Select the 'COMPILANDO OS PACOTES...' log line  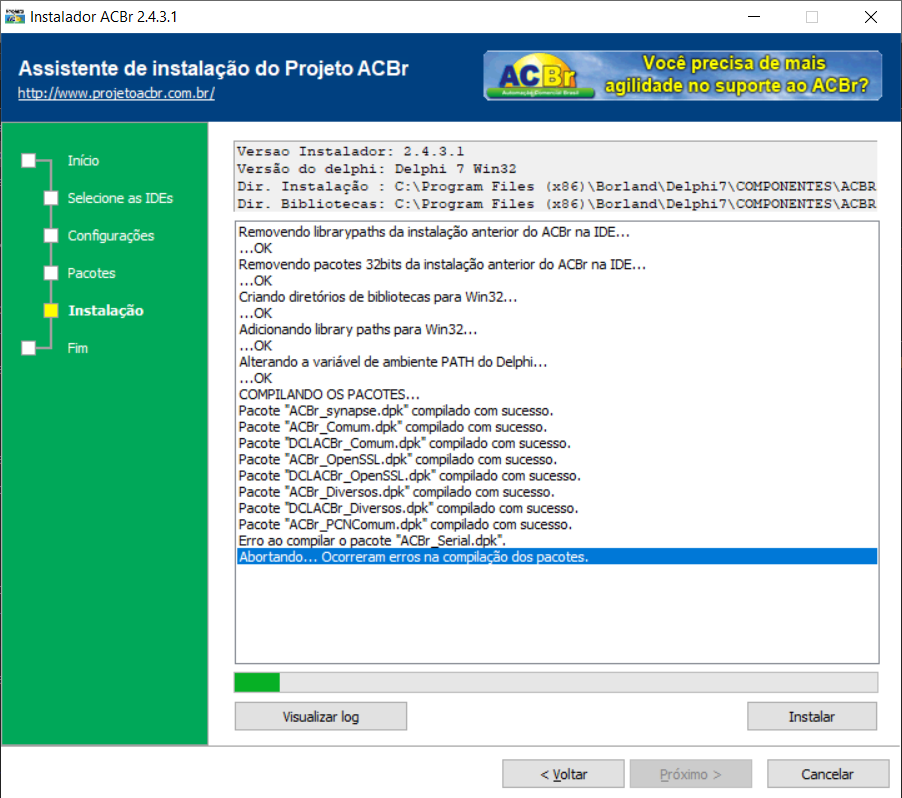tap(557, 394)
